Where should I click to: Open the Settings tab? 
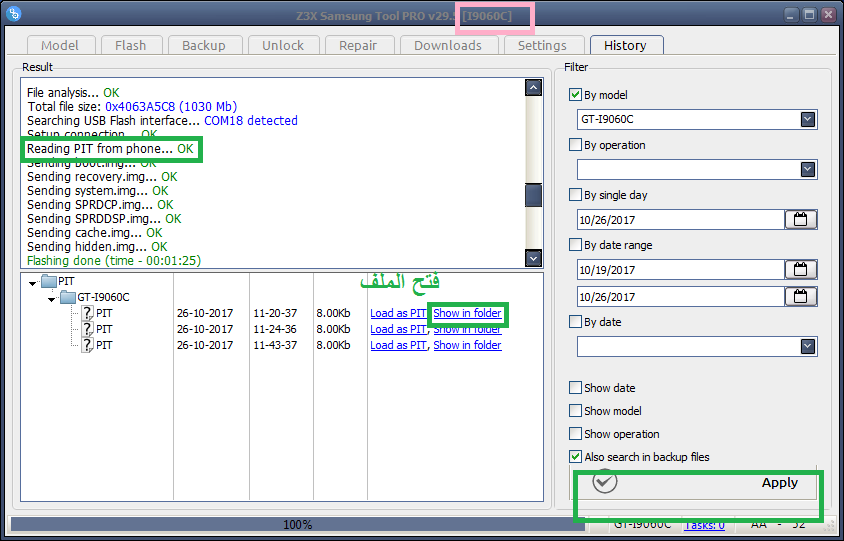point(543,45)
